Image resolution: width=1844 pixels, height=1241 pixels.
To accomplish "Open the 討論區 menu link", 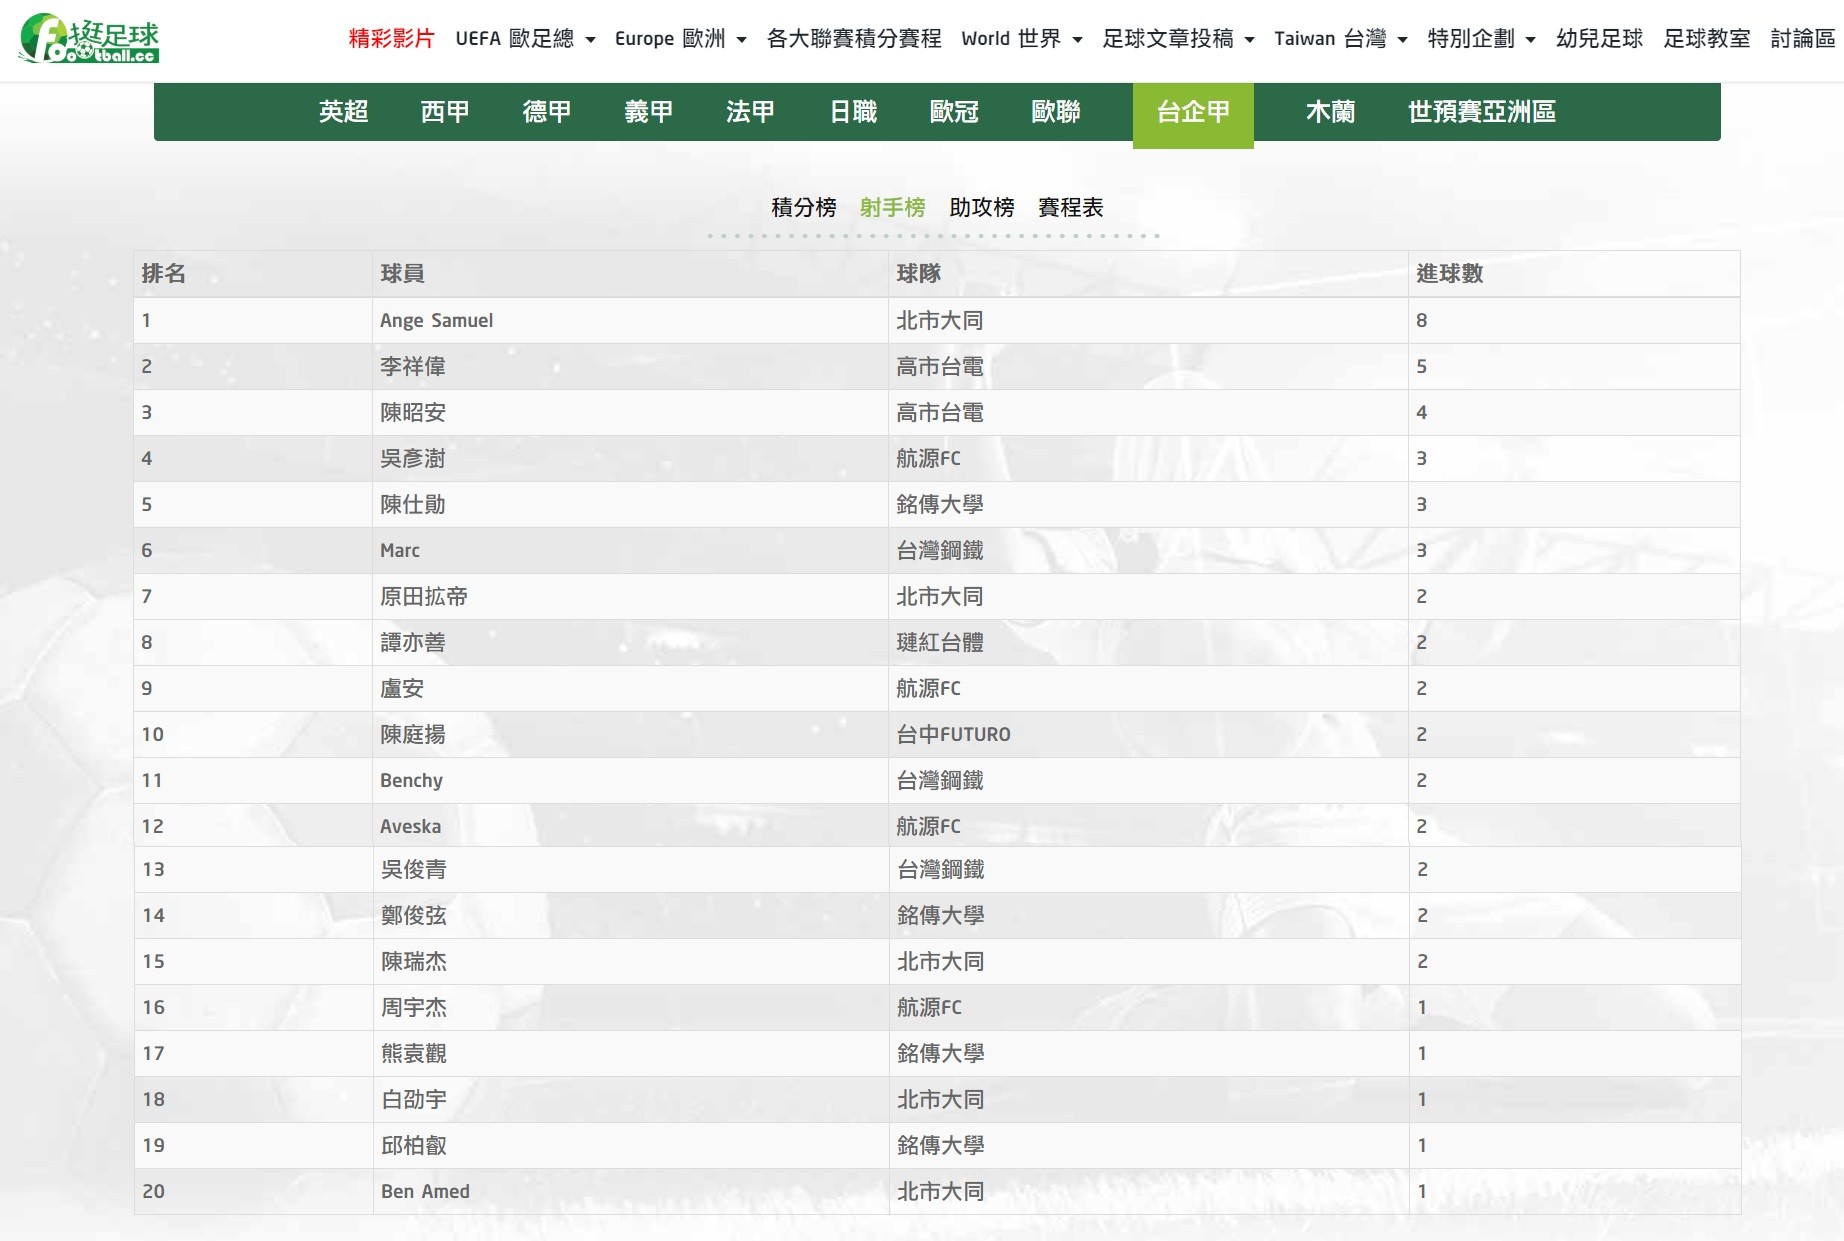I will pos(1802,39).
